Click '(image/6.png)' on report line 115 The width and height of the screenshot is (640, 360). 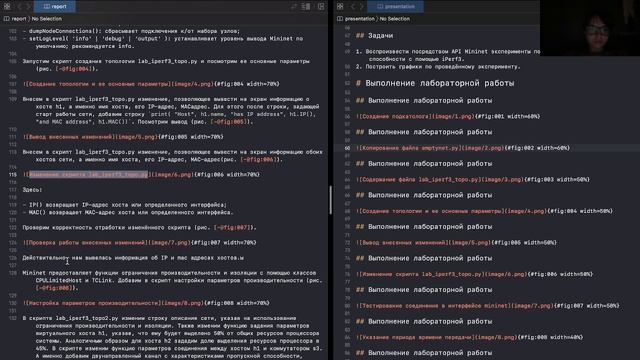[x=172, y=174]
